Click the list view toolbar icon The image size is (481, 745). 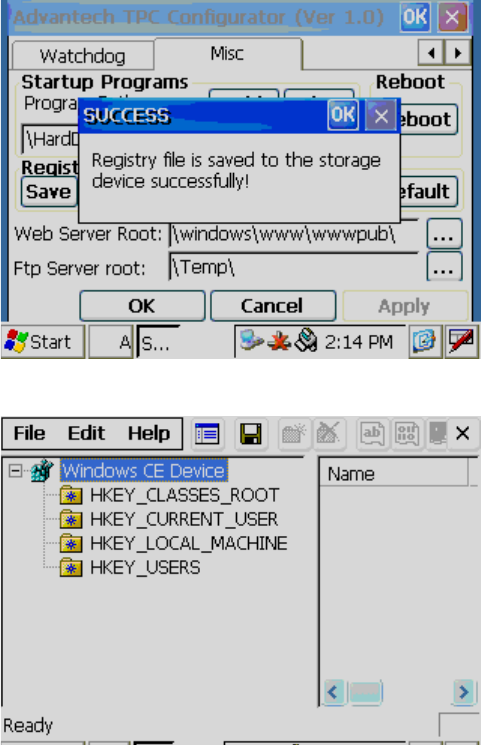pos(207,434)
